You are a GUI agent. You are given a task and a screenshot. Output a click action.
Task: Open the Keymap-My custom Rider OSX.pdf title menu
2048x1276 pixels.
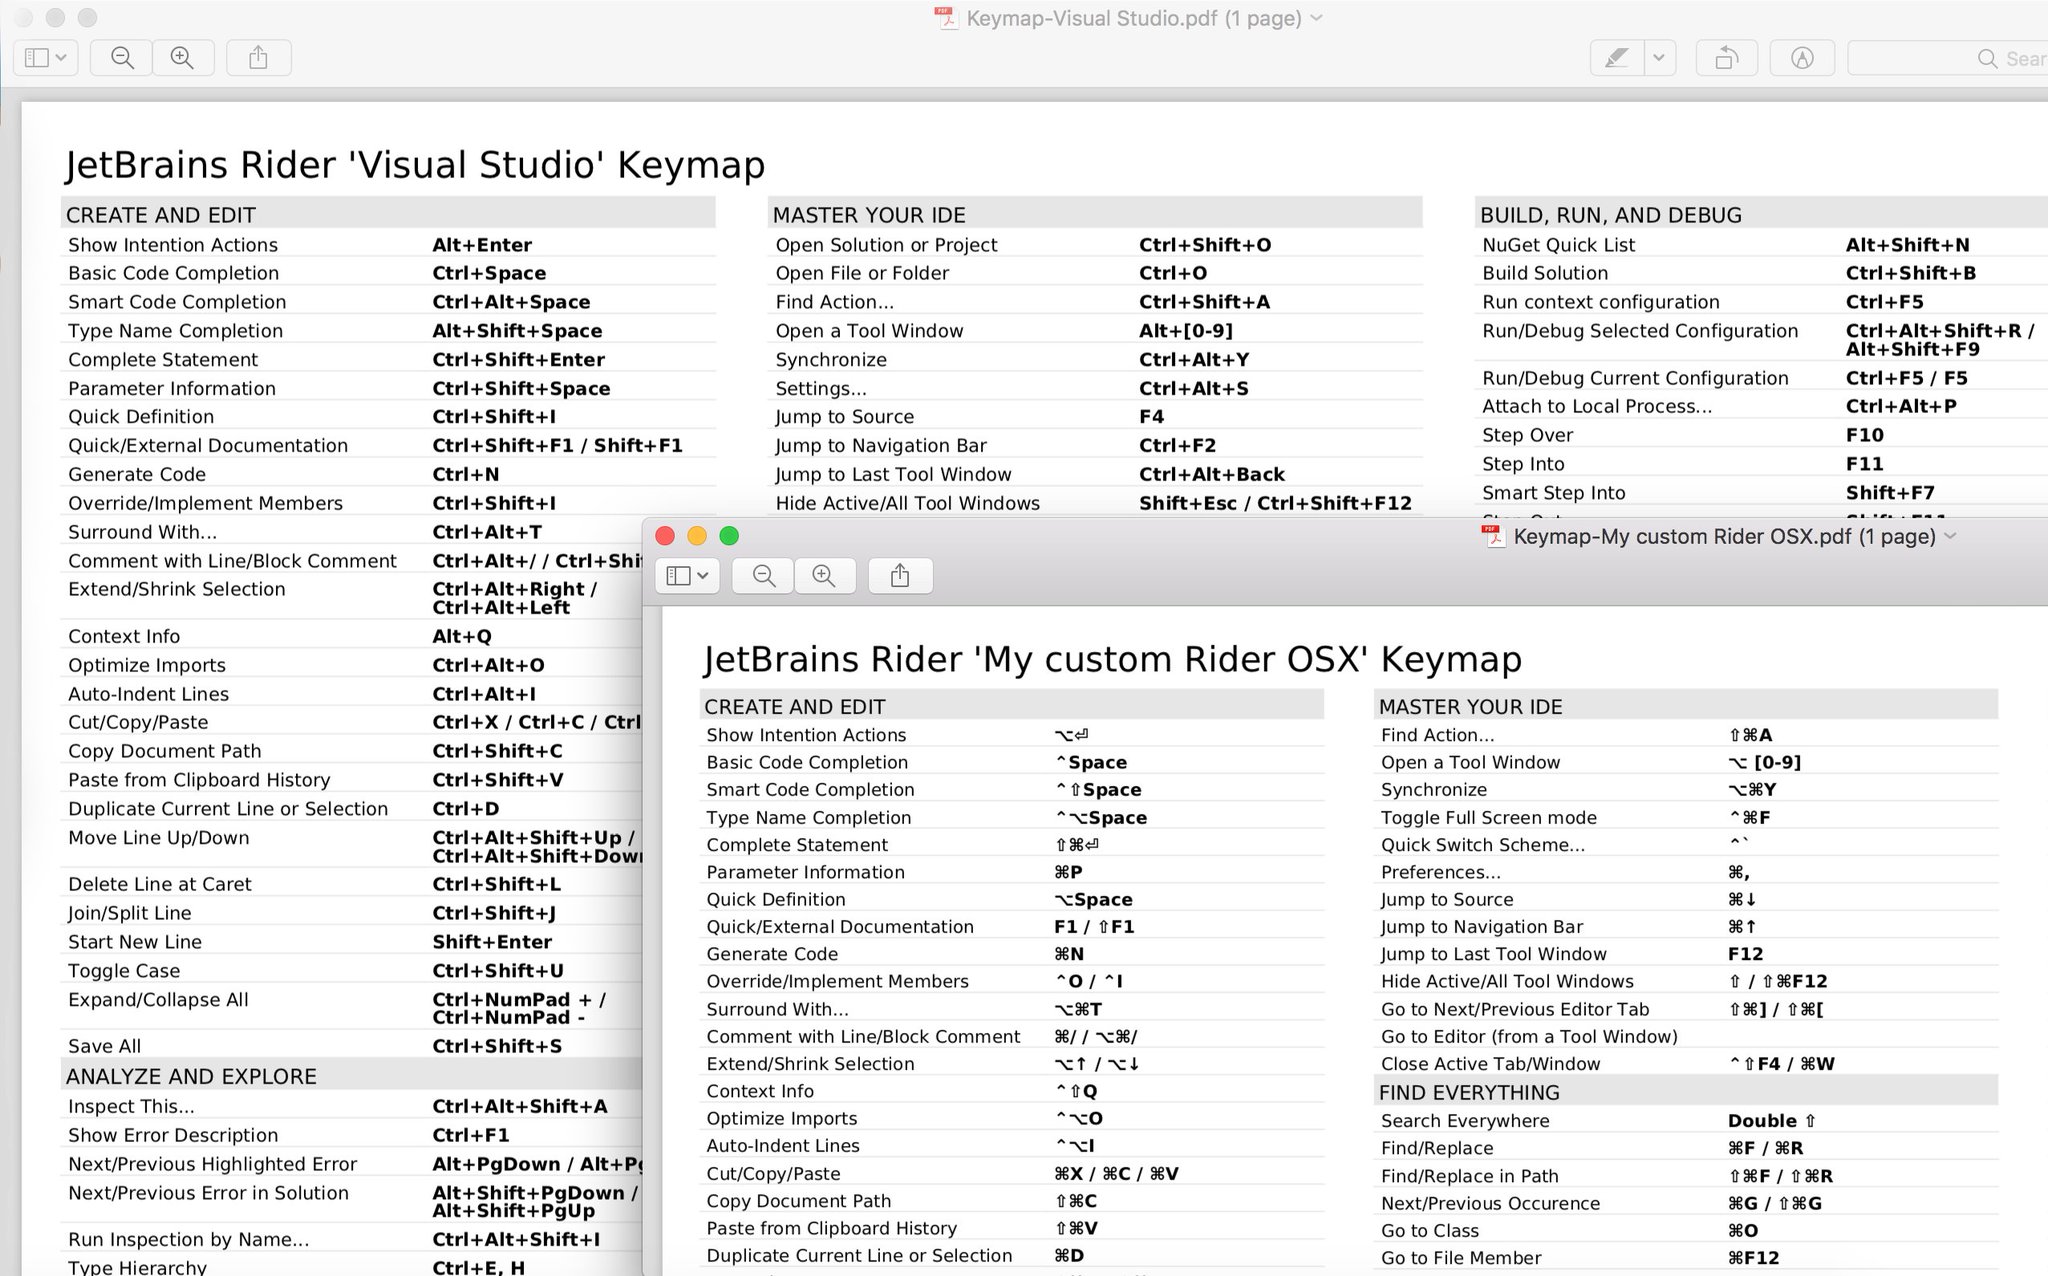tap(1950, 537)
